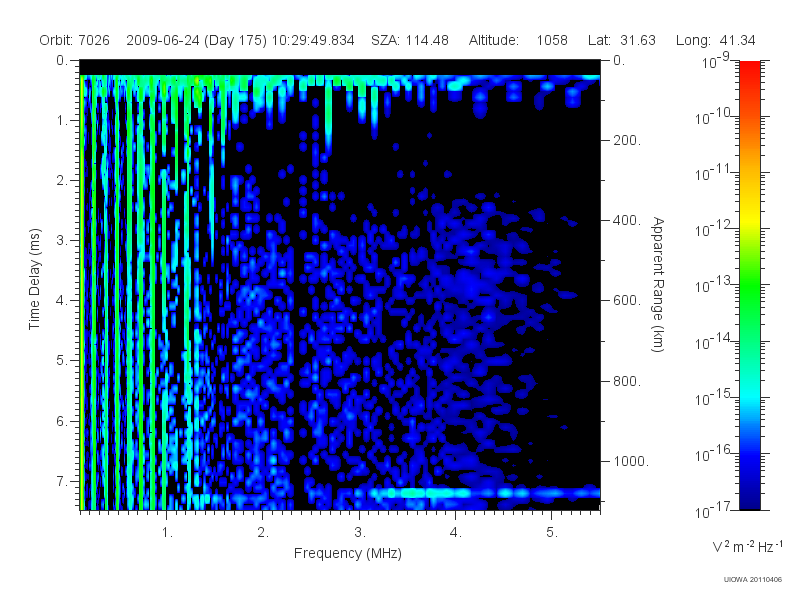Click the 10^-16 colorbar tick label
The width and height of the screenshot is (800, 600).
(713, 453)
